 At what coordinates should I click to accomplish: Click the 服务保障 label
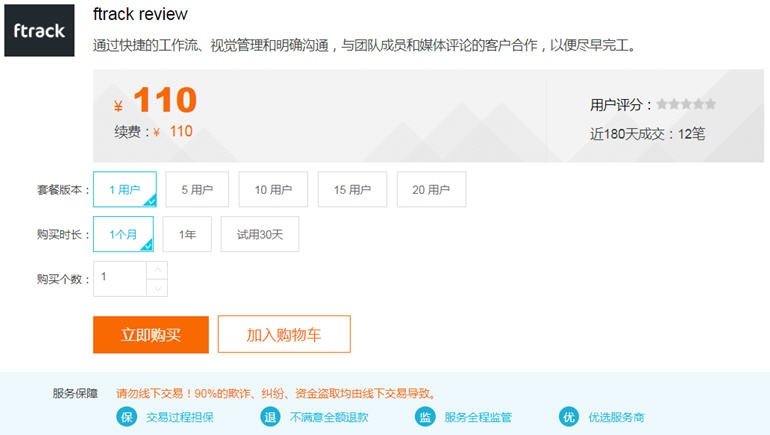click(x=75, y=393)
